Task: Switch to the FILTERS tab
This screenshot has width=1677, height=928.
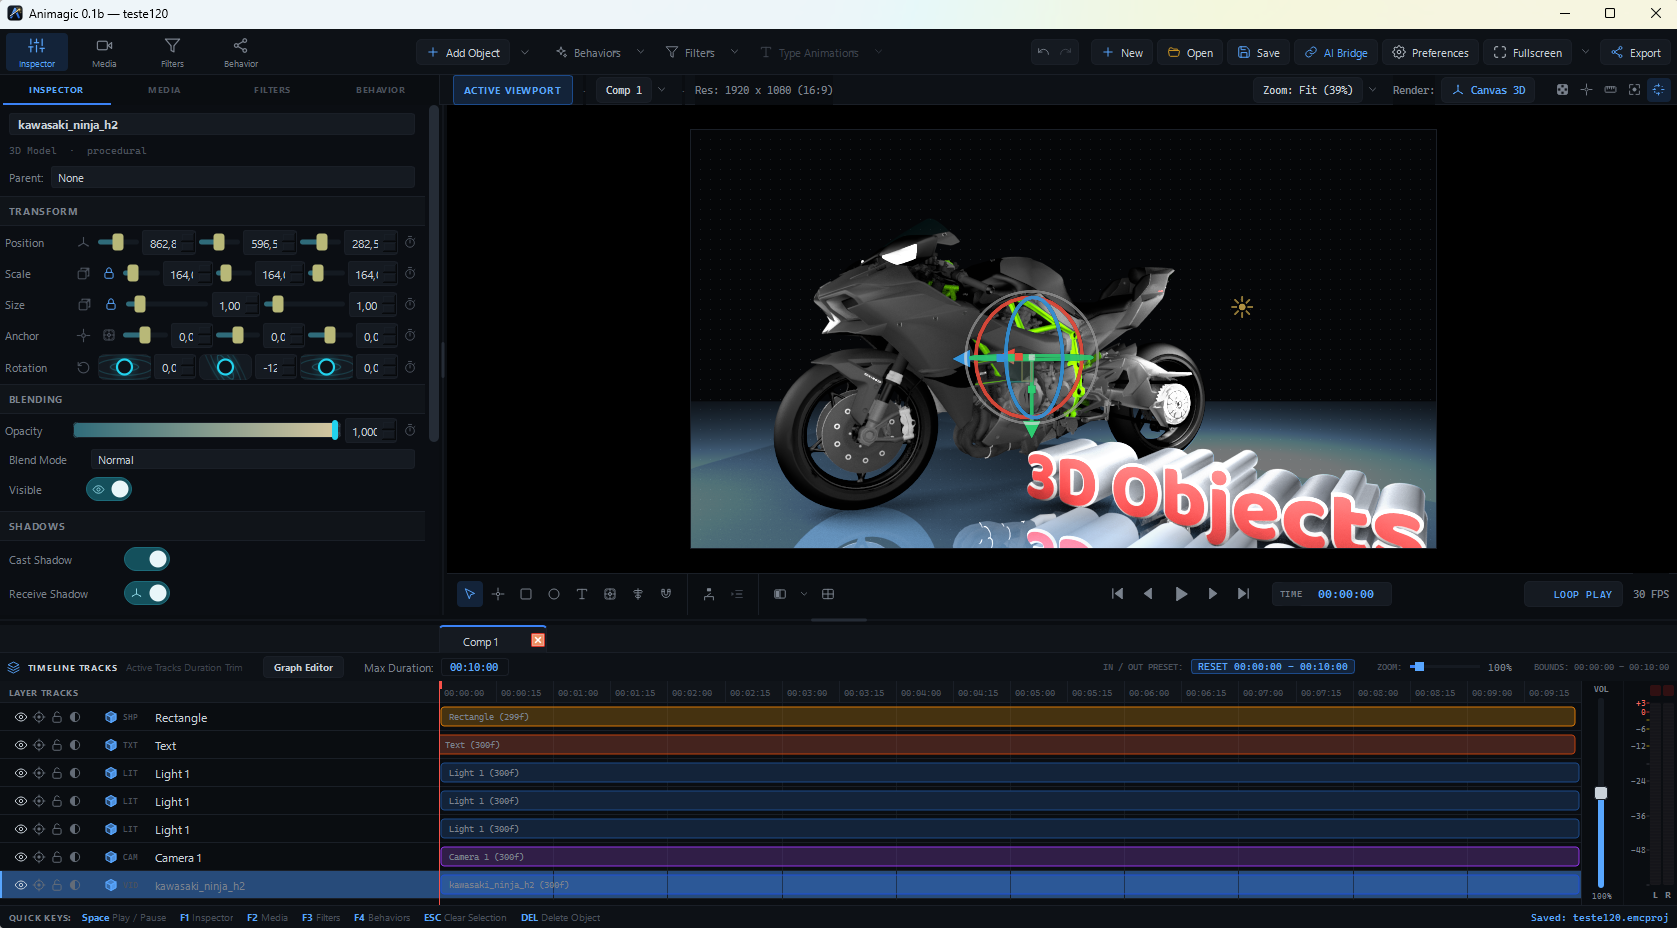Action: pos(272,90)
